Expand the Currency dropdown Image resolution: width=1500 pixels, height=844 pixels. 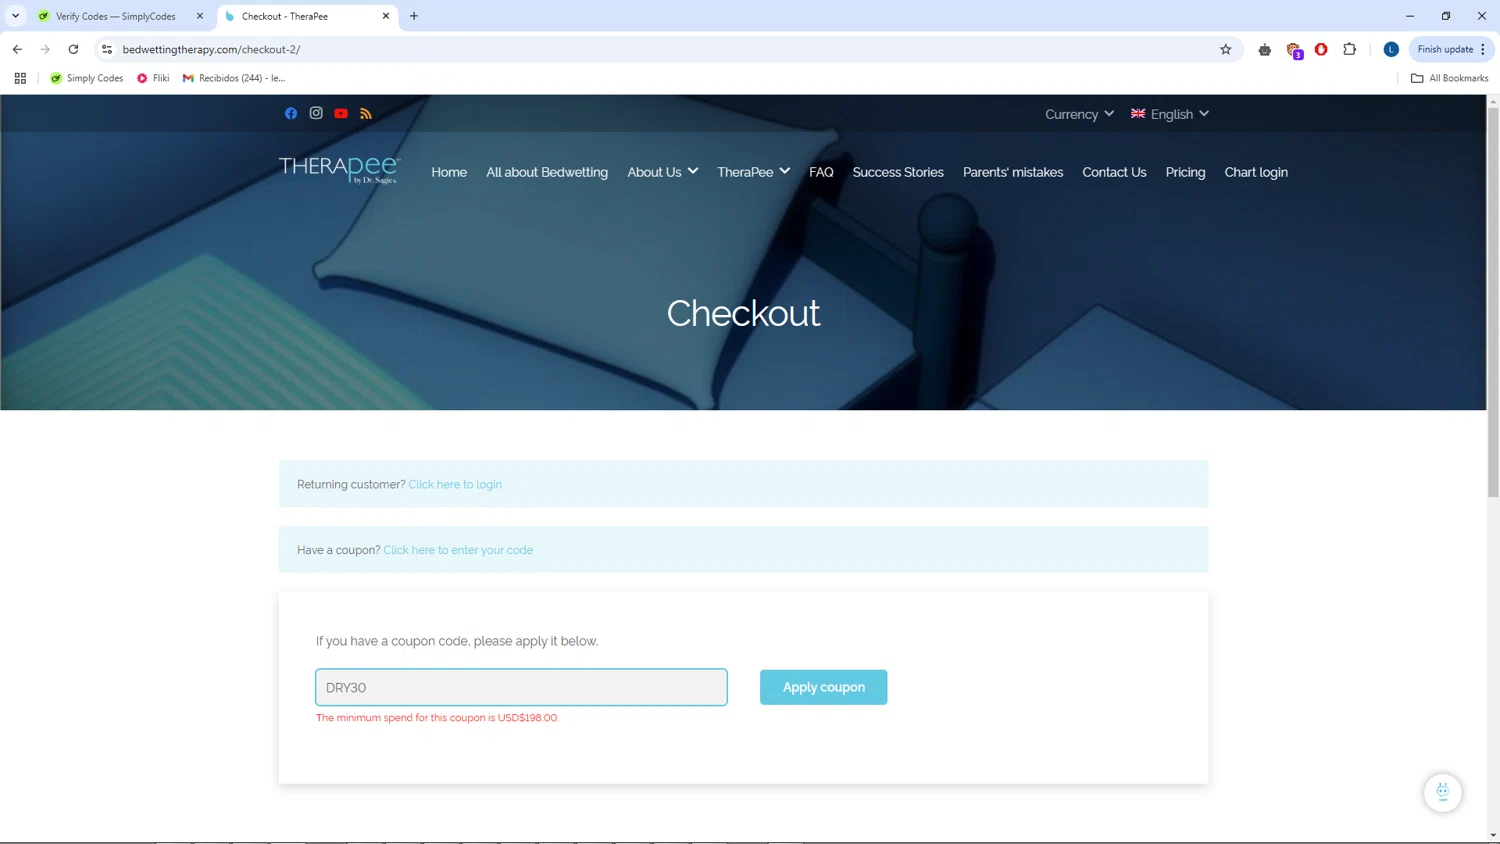(x=1079, y=114)
